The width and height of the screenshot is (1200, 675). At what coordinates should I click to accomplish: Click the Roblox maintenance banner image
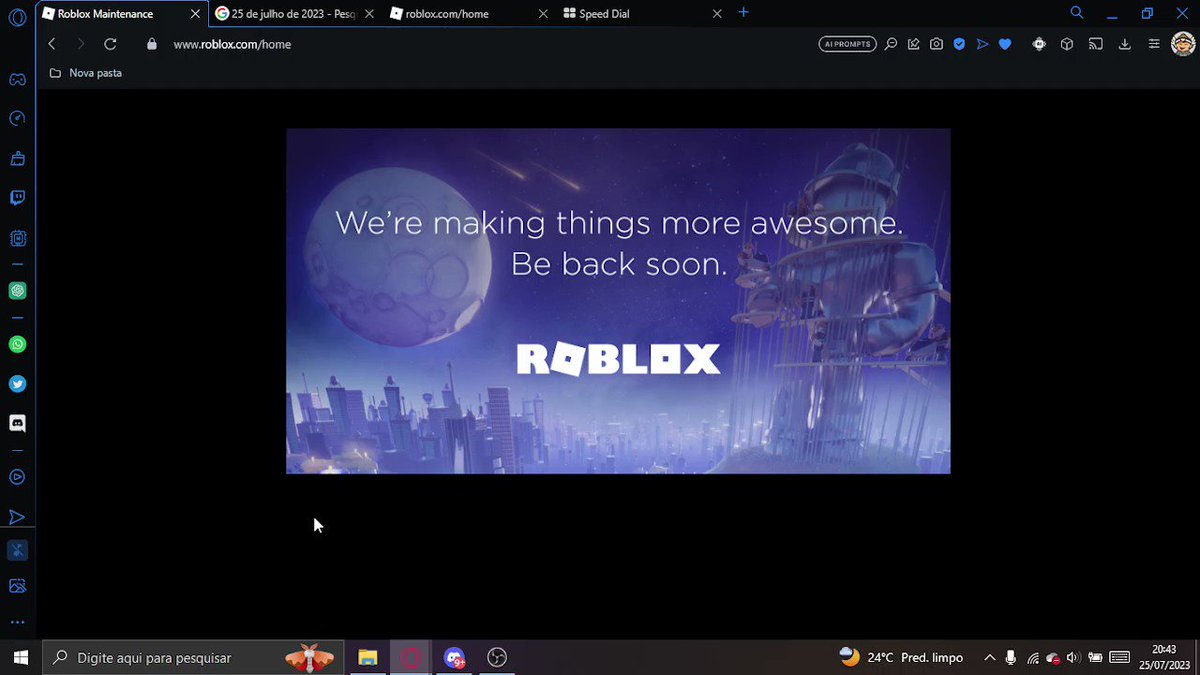coord(618,301)
